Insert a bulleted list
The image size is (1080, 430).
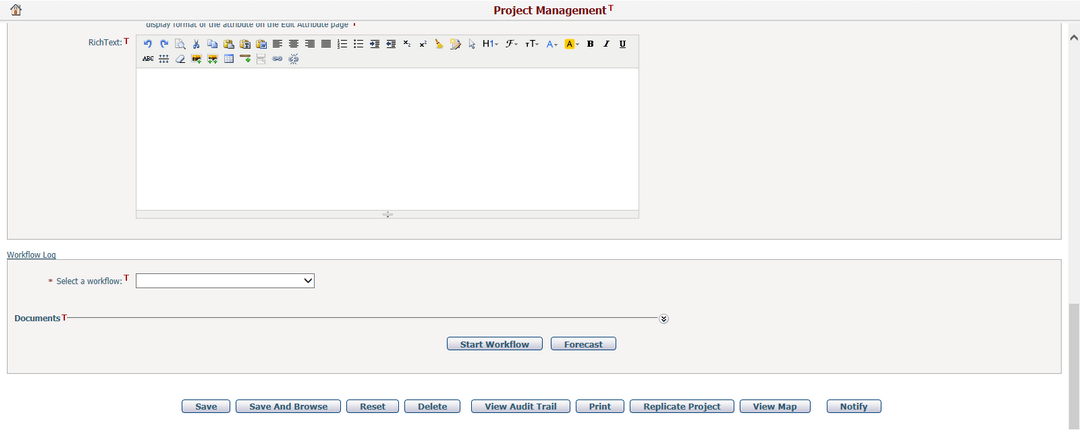pyautogui.click(x=358, y=43)
